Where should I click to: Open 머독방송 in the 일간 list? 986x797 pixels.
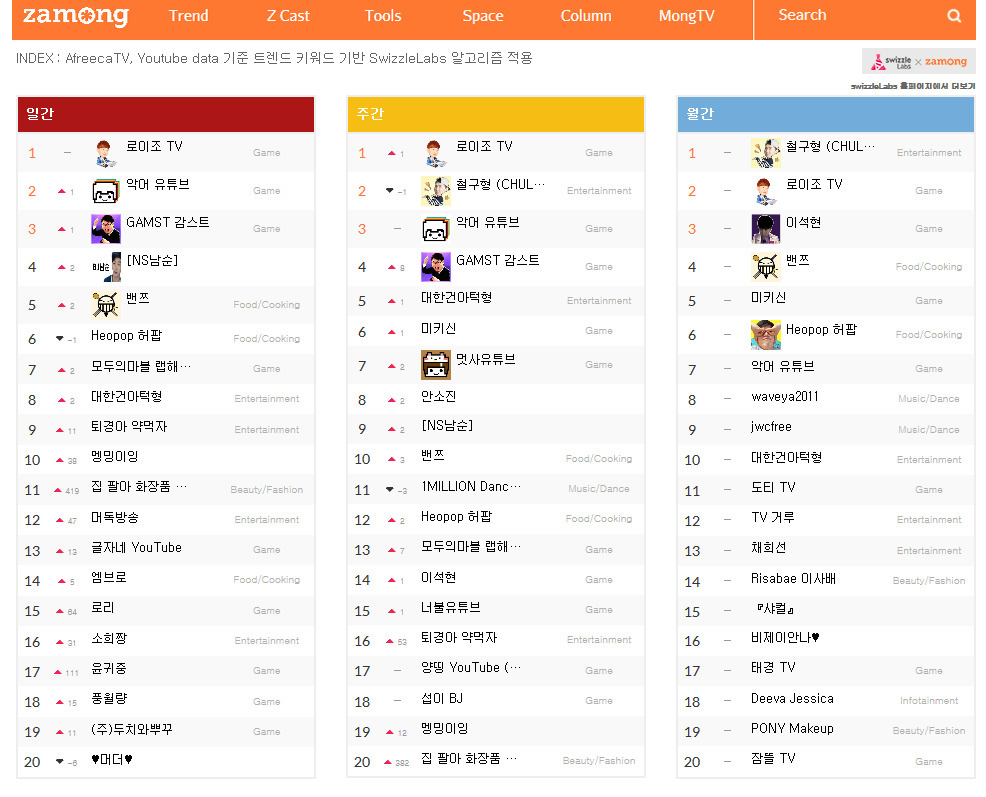click(114, 517)
